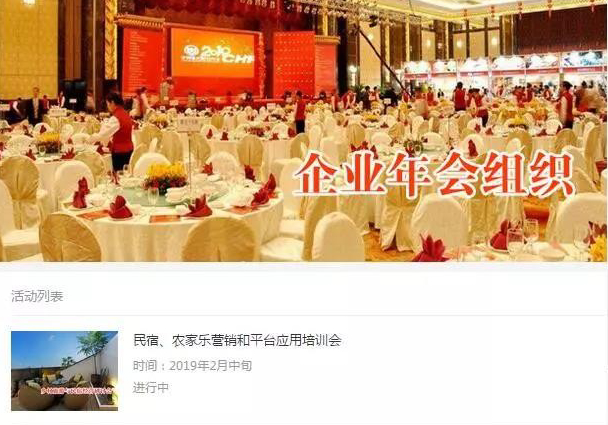
Task: Click the golden chair back in banner foreground
Action: click(69, 238)
